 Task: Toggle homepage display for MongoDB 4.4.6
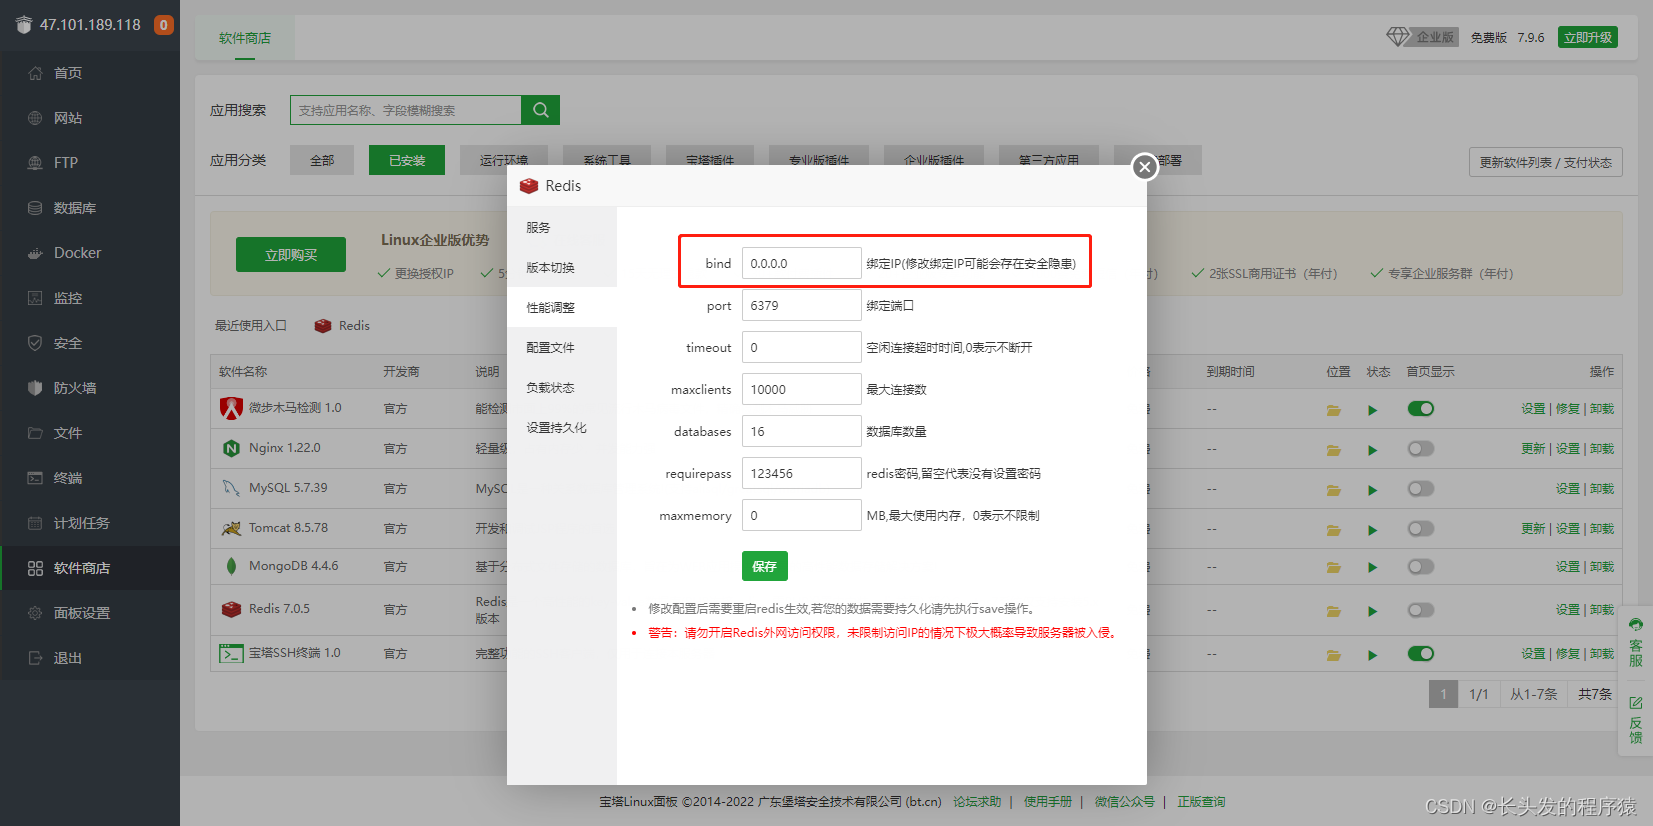(x=1420, y=566)
